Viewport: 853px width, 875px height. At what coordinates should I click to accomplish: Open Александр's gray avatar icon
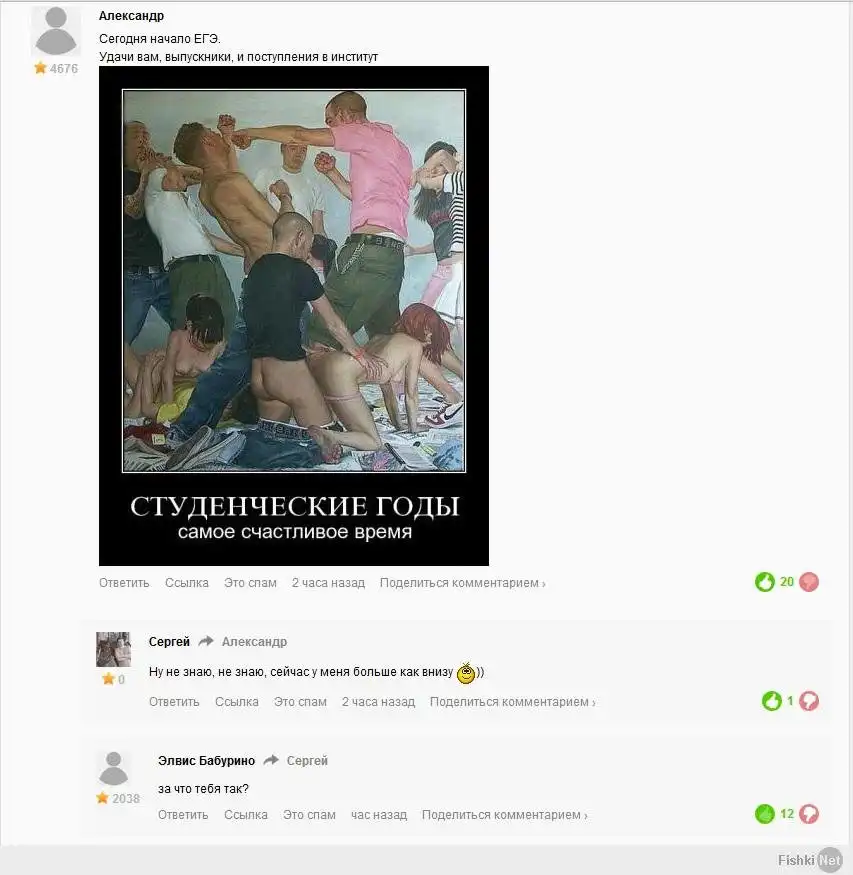[55, 31]
